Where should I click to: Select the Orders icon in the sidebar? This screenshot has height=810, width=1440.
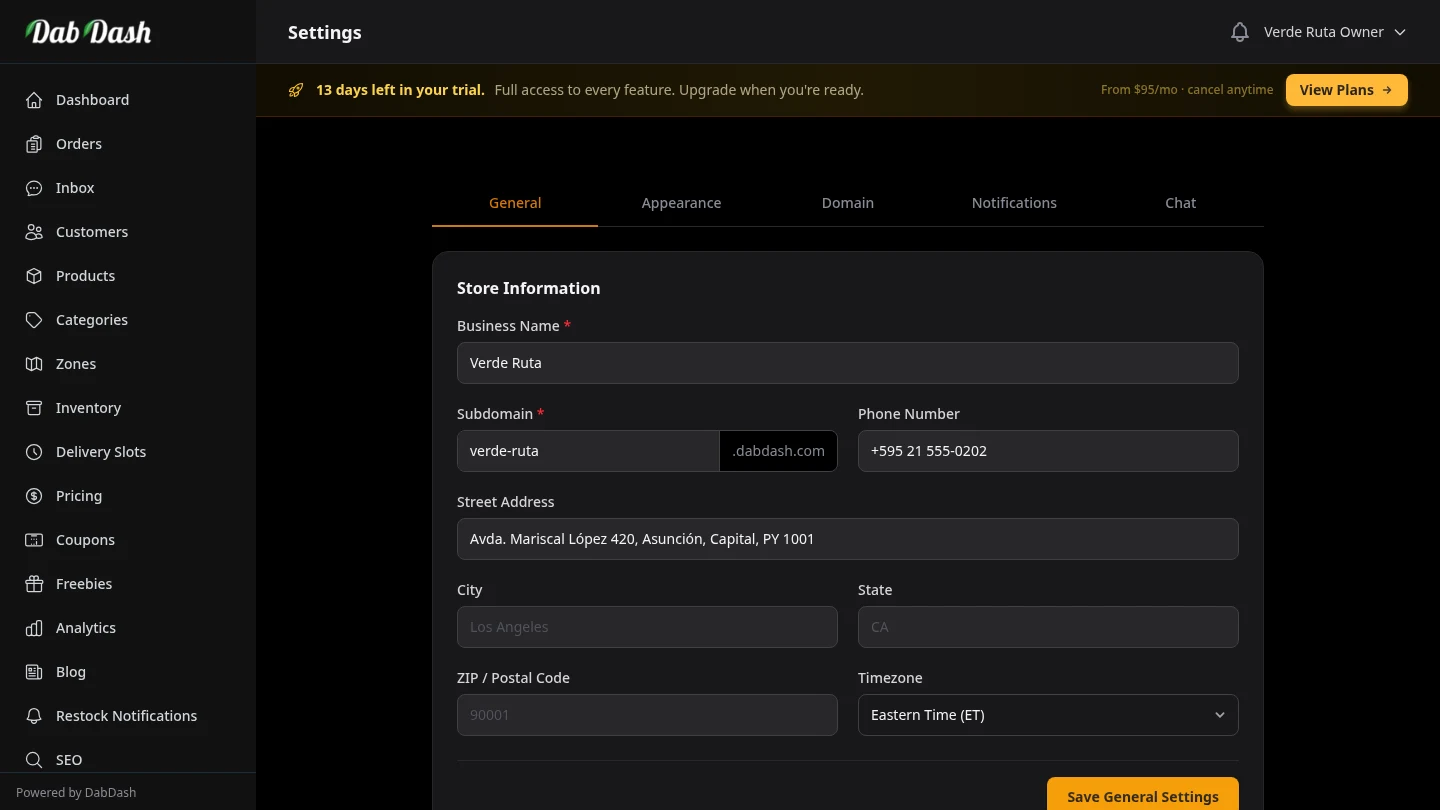34,144
